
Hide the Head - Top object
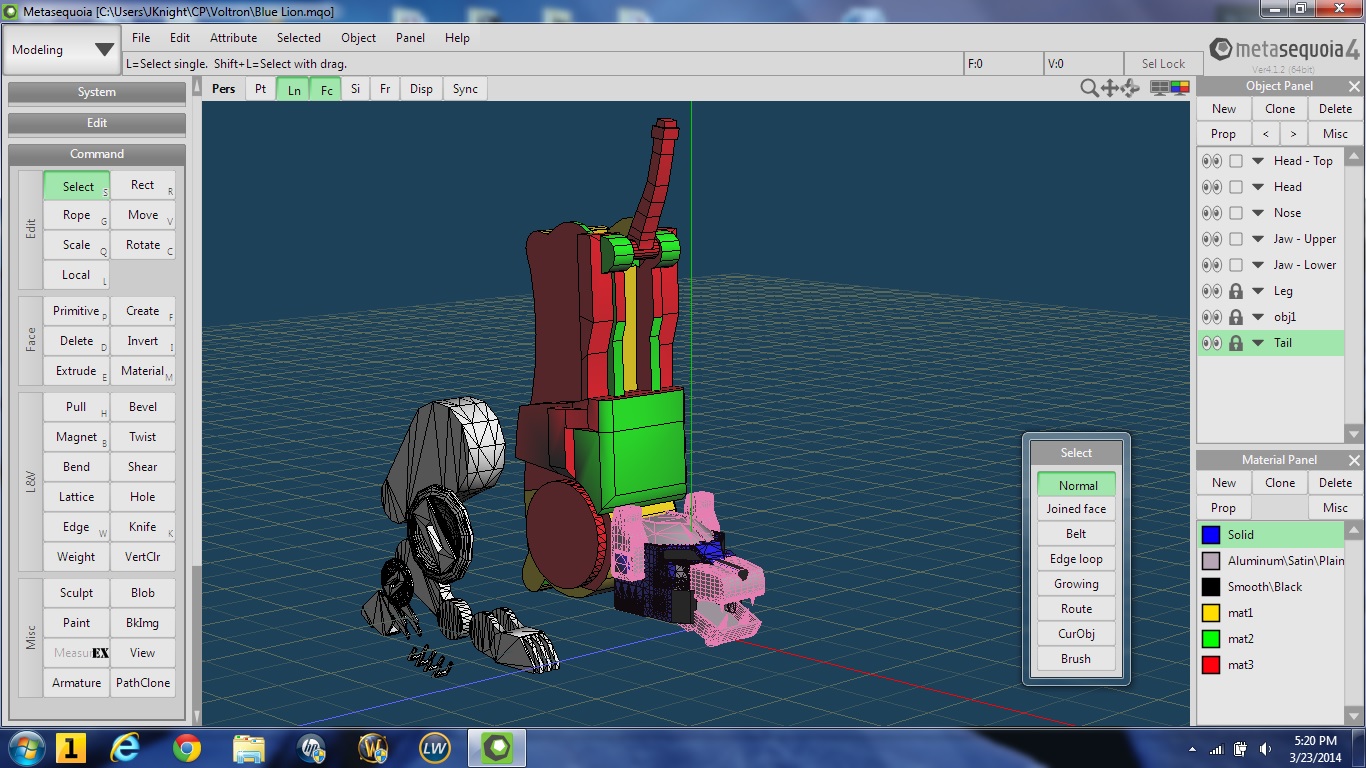(x=1211, y=161)
